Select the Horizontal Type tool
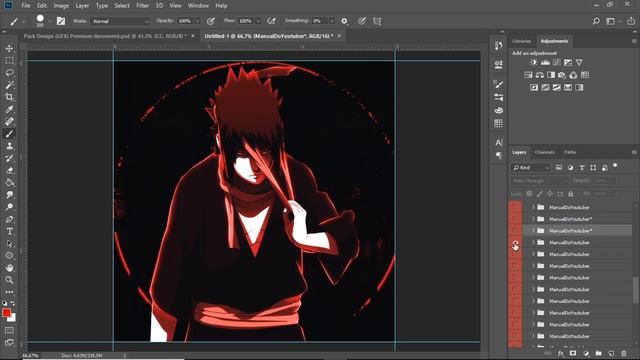Screen dimensions: 640x360 [x=9, y=231]
